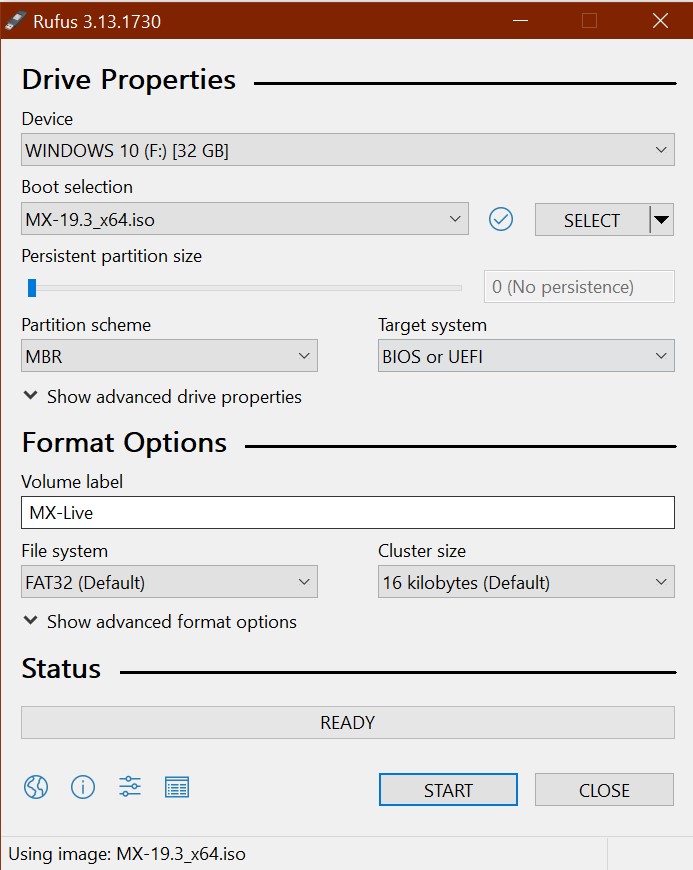Click the checksum checkmark icon

pos(500,219)
